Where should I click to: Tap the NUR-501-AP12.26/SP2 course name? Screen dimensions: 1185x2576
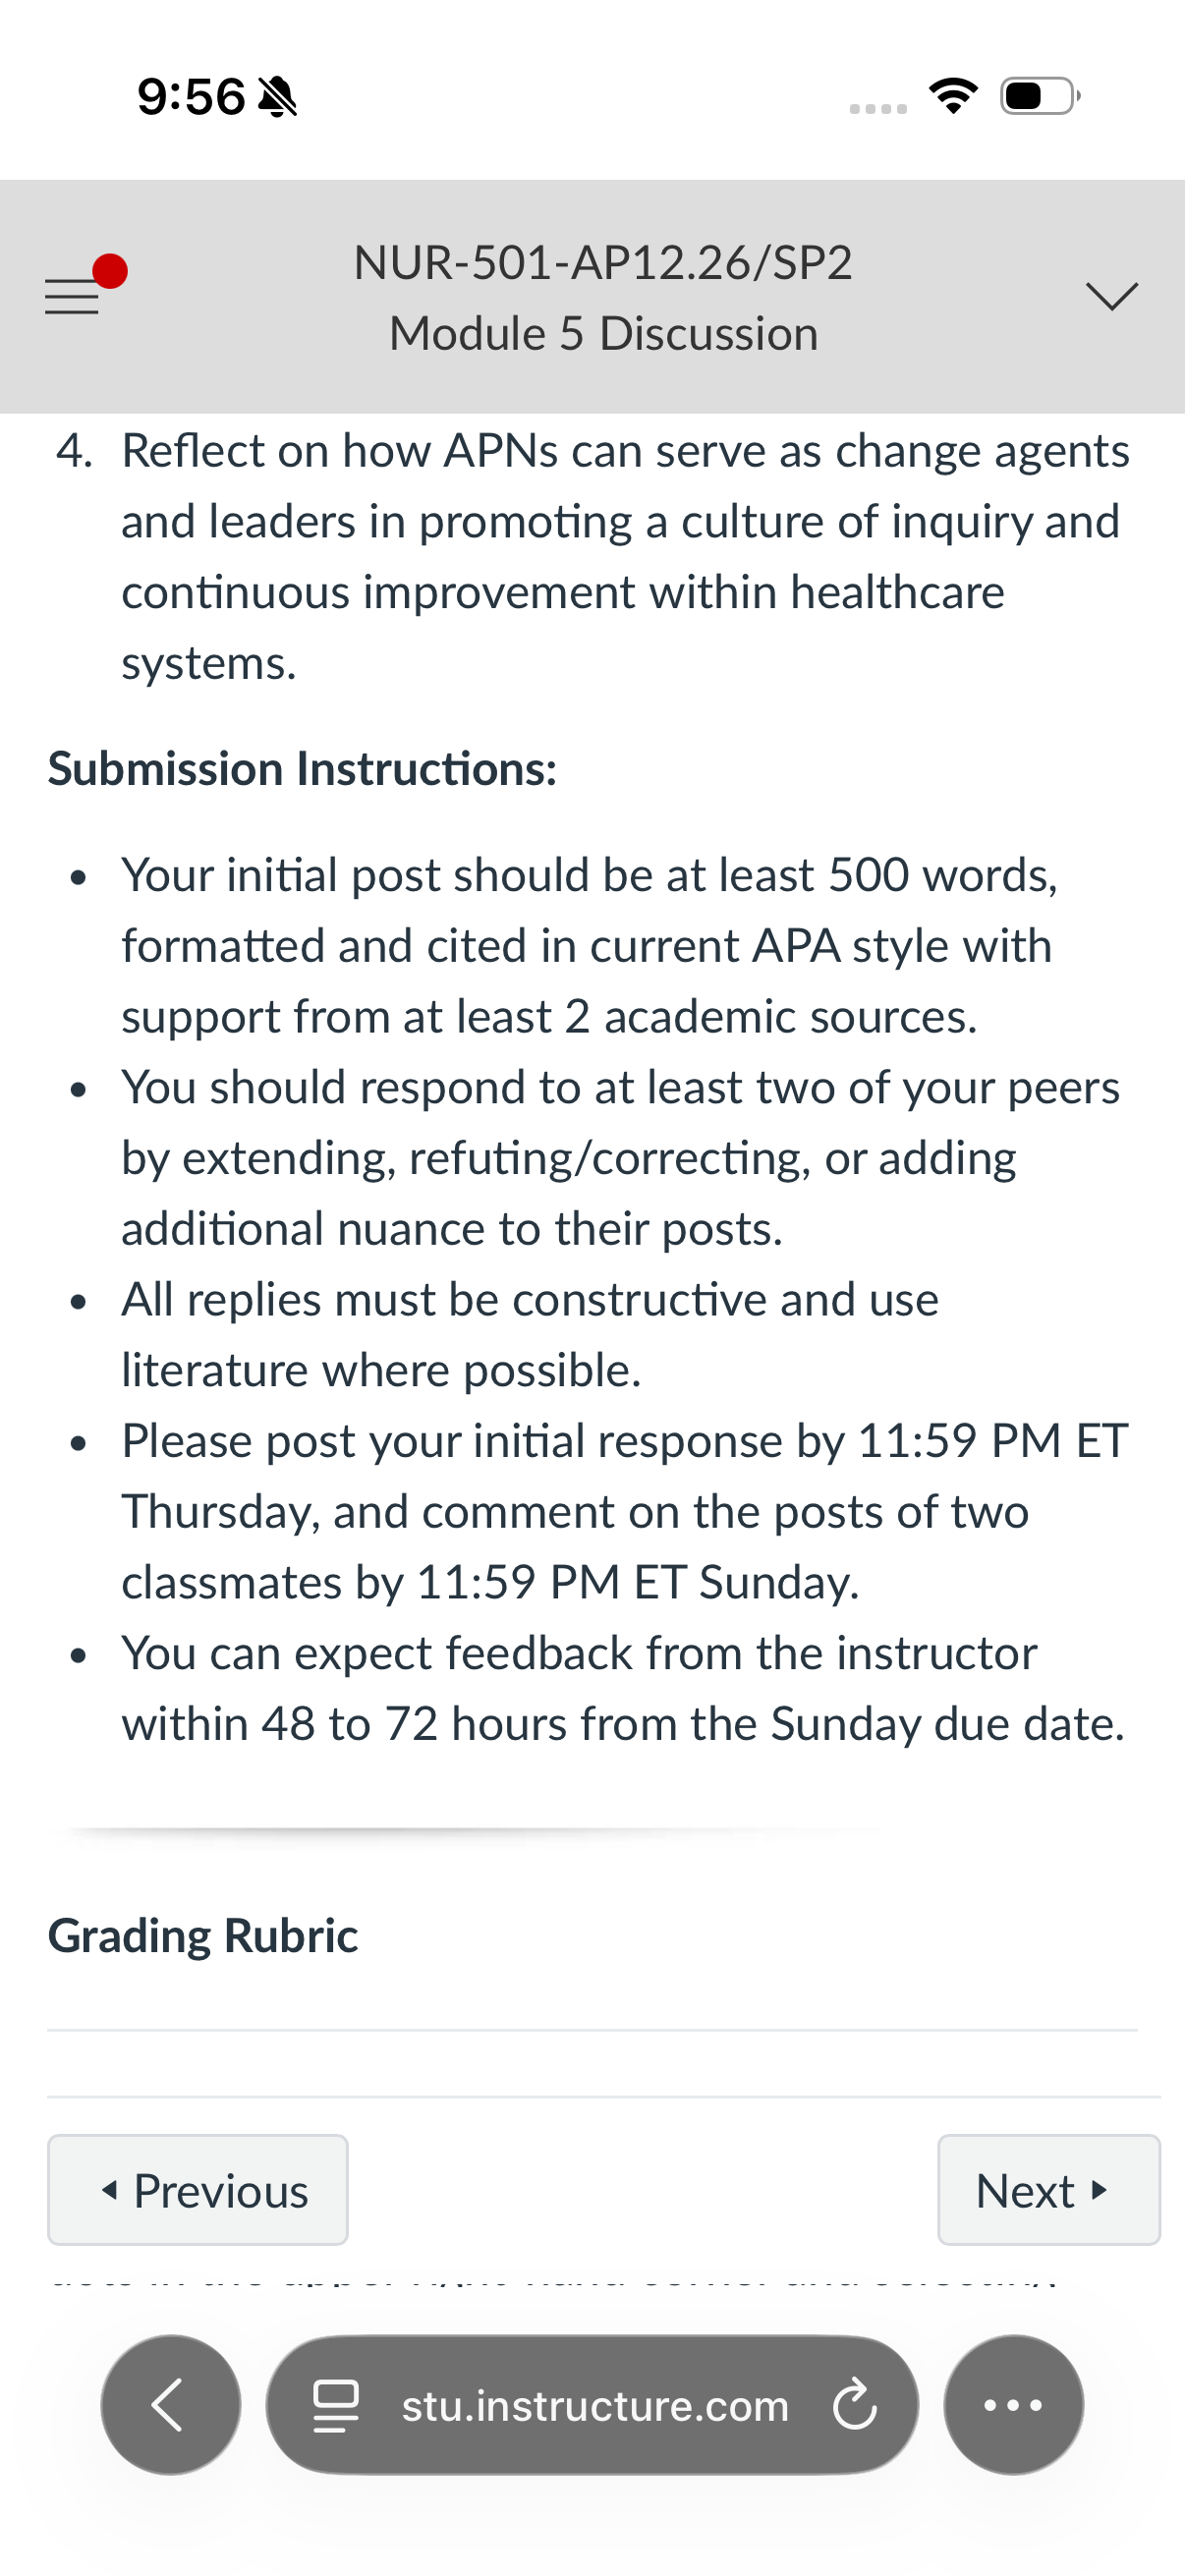[x=603, y=263]
